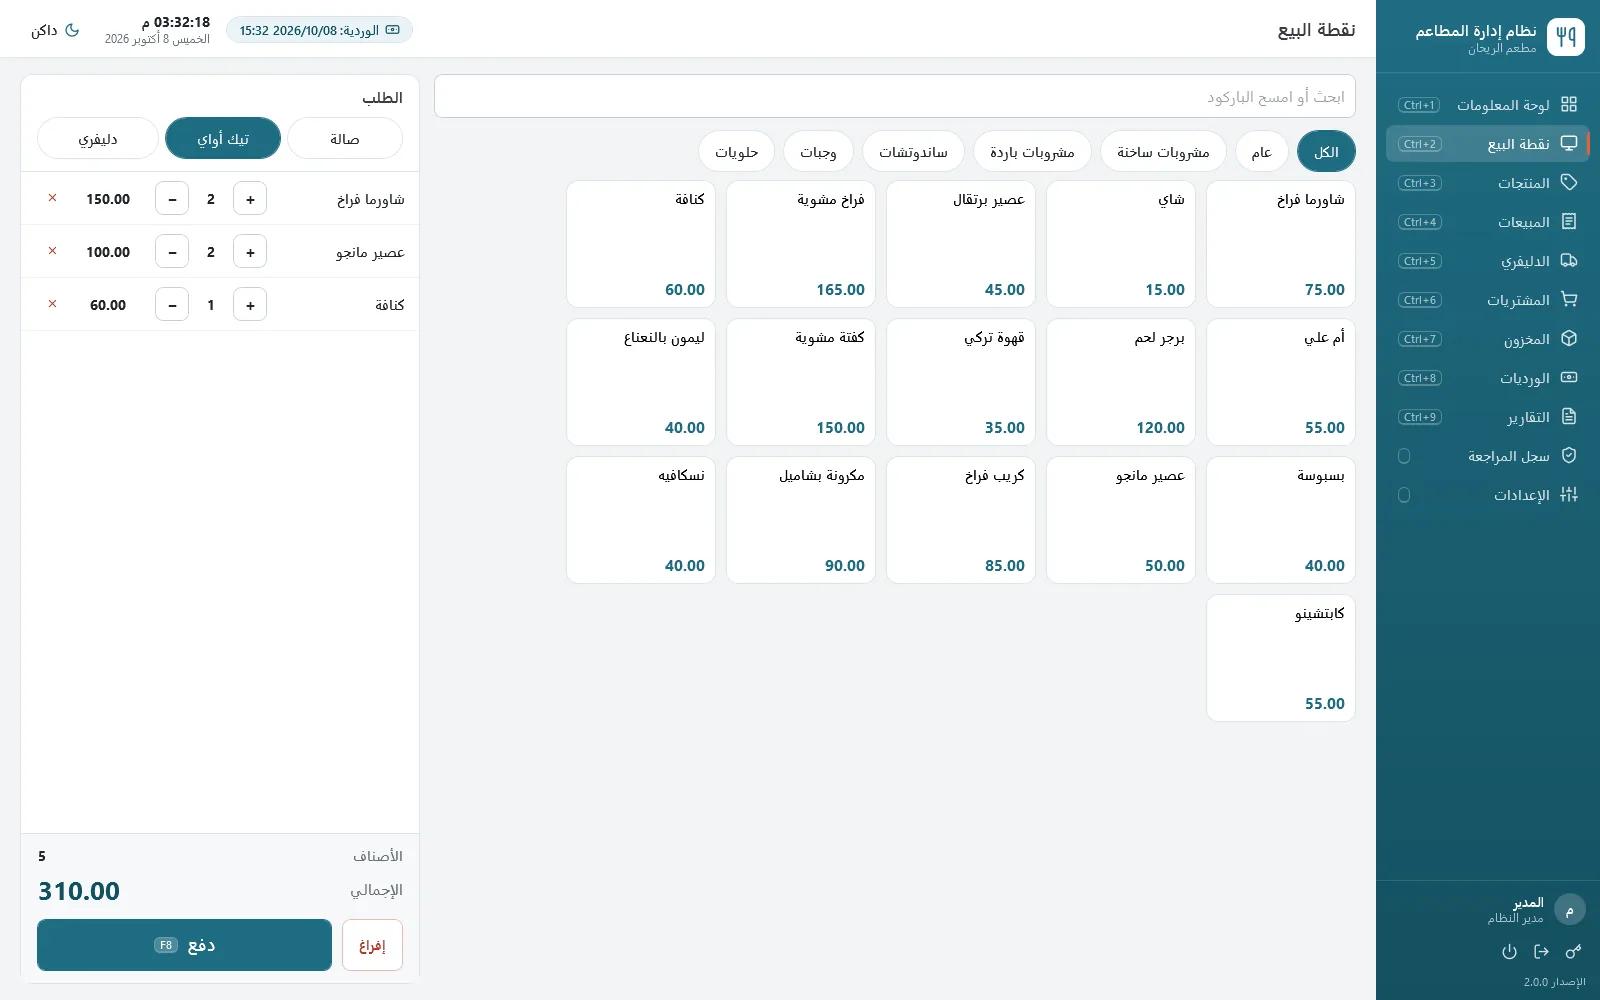Select the نقطة البيع monitor icon
The height and width of the screenshot is (1000, 1600).
click(x=1569, y=144)
